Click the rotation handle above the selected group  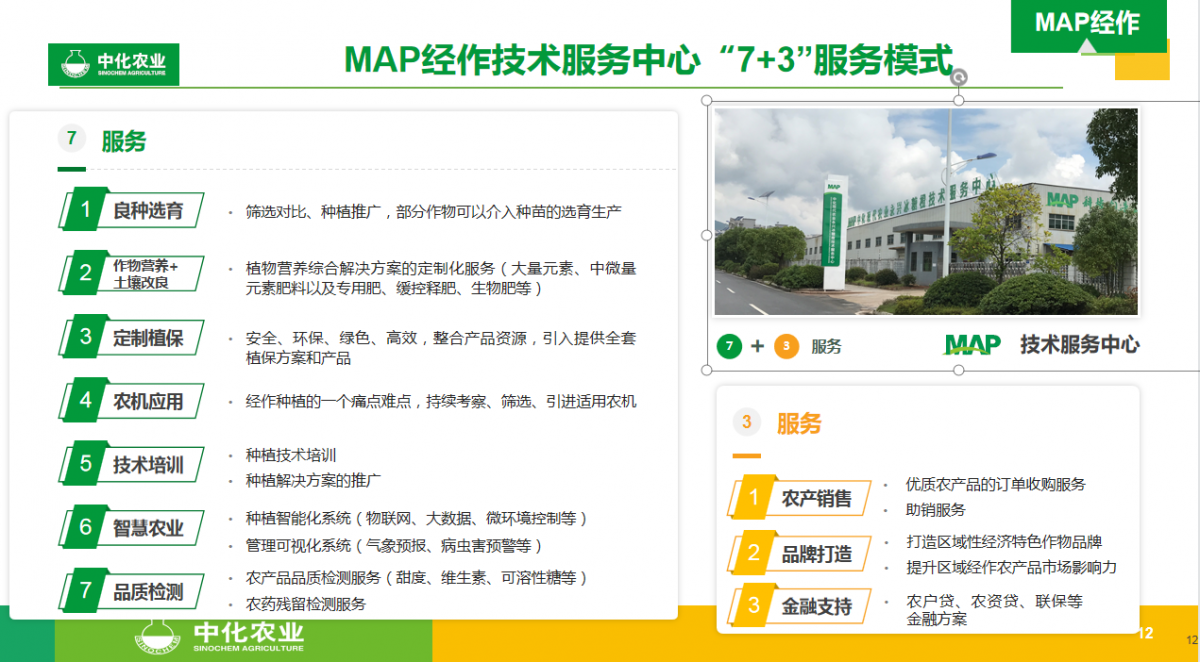958,76
